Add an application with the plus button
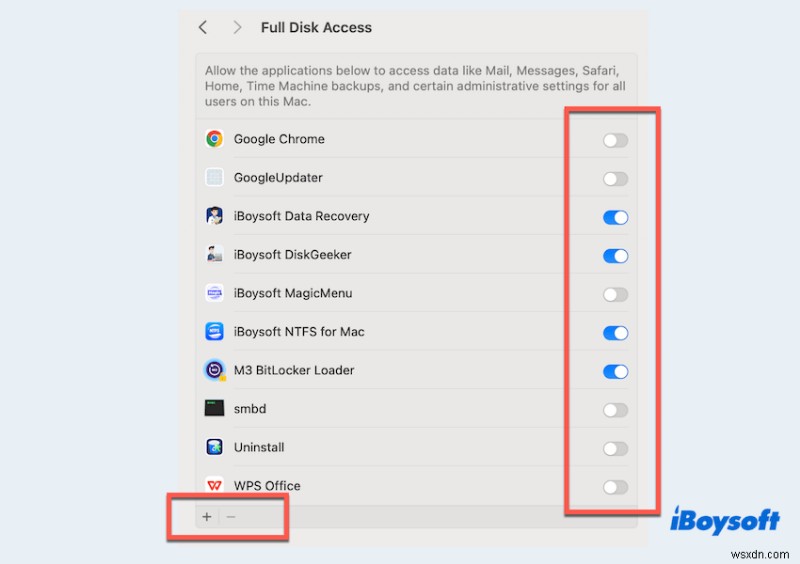The height and width of the screenshot is (564, 800). [207, 517]
